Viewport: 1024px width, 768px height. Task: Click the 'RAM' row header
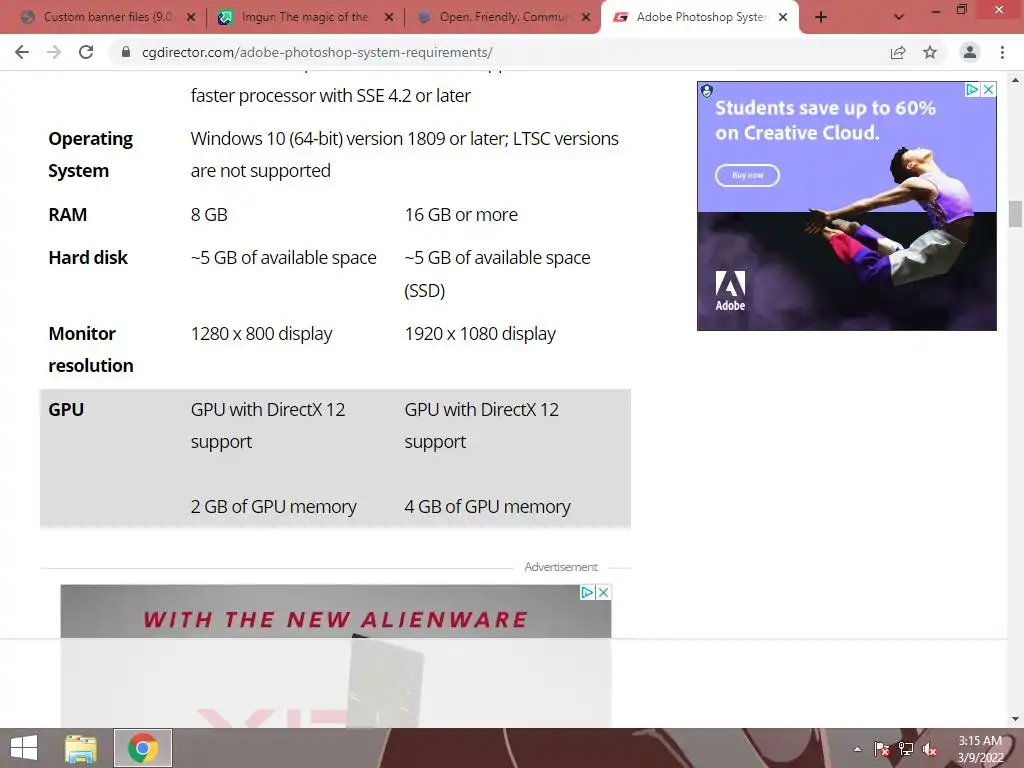67,215
